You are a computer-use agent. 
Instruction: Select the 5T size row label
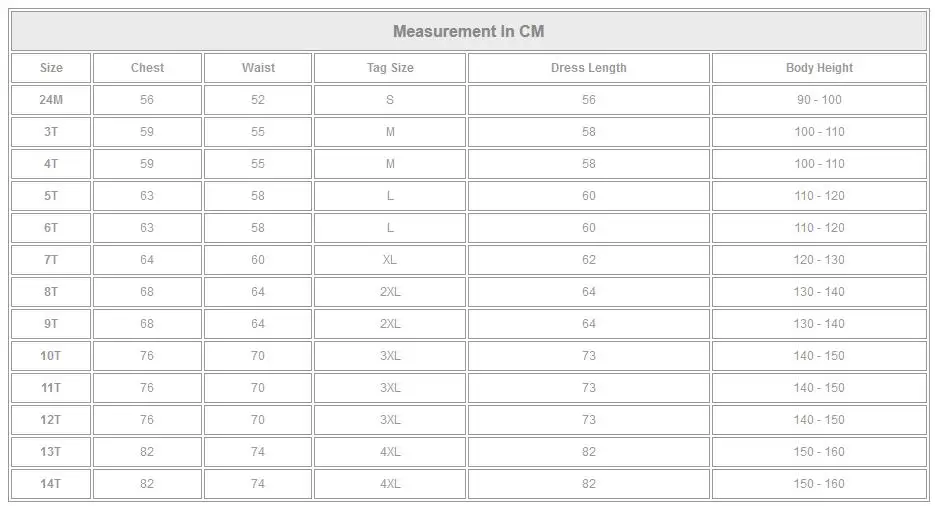pos(51,196)
